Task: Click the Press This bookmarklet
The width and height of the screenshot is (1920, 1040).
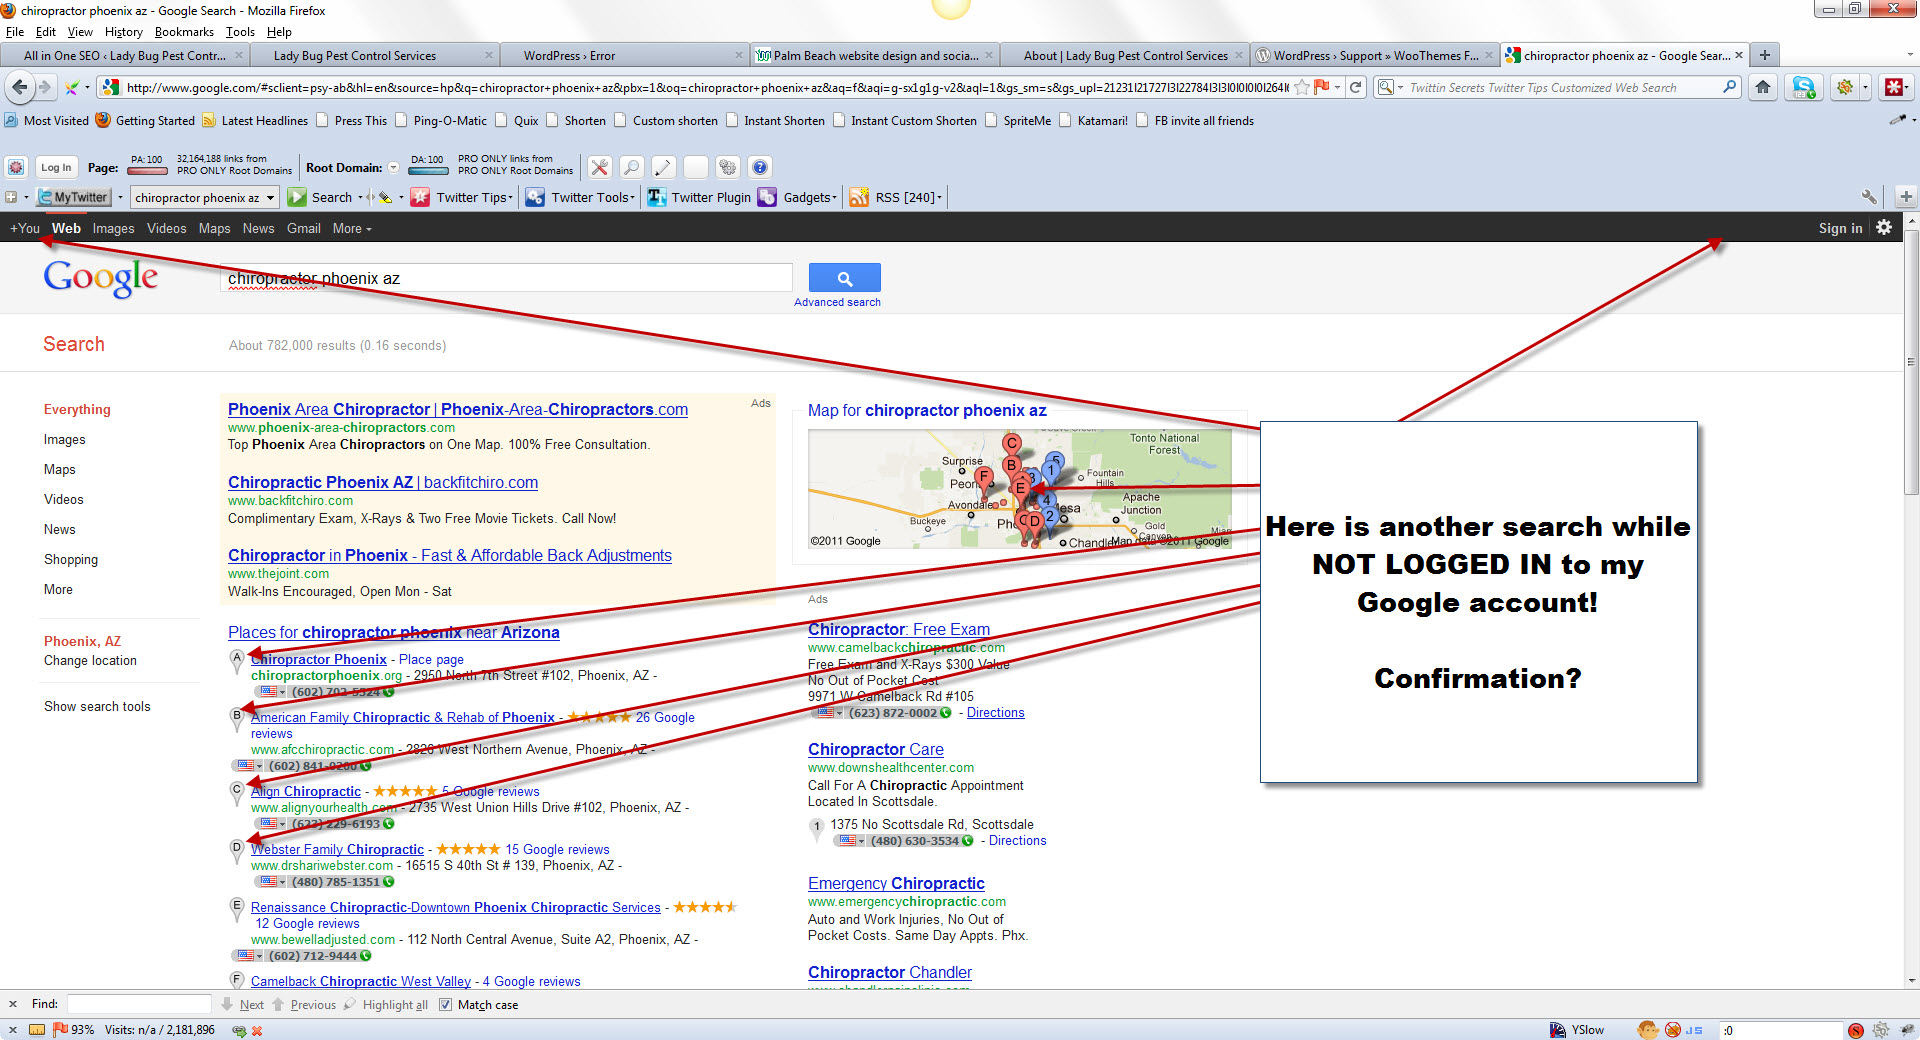Action: click(x=351, y=120)
